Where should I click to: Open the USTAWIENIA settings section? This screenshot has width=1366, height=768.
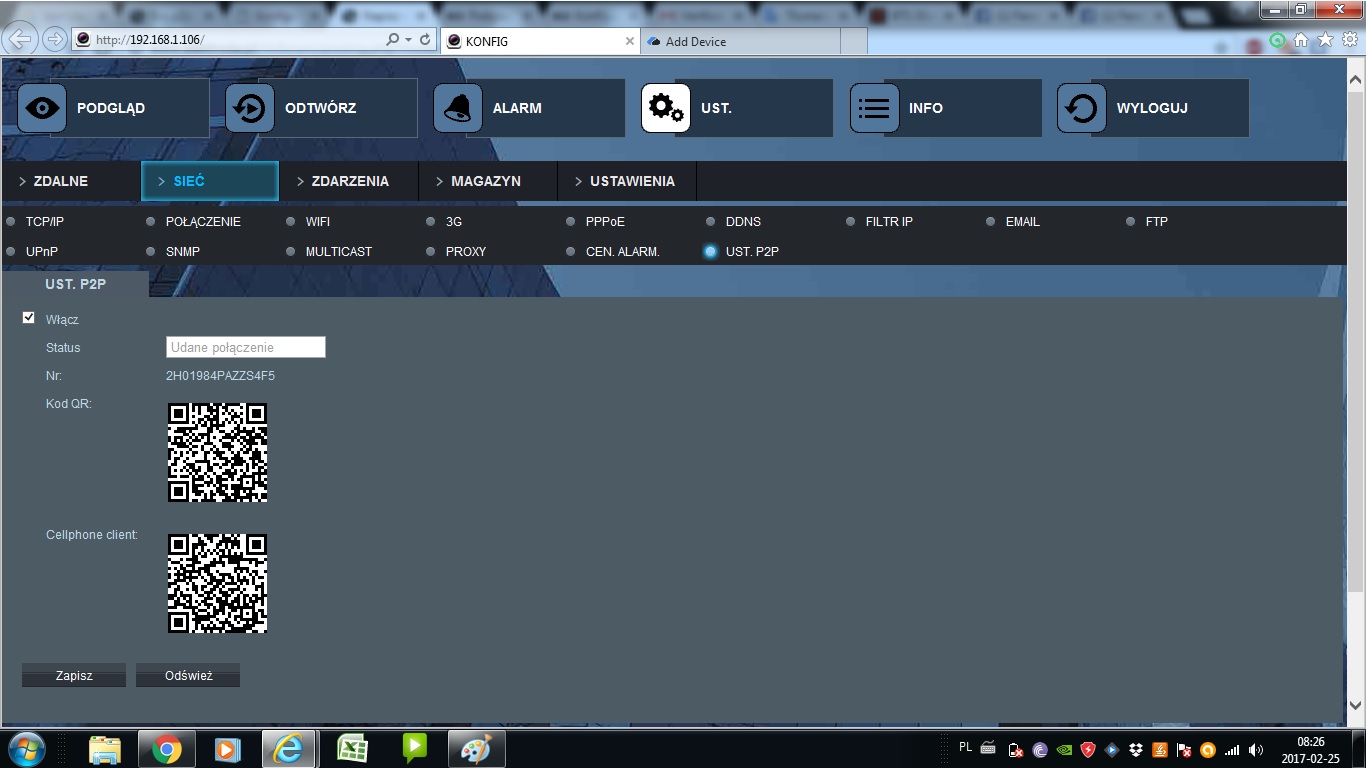[x=627, y=181]
